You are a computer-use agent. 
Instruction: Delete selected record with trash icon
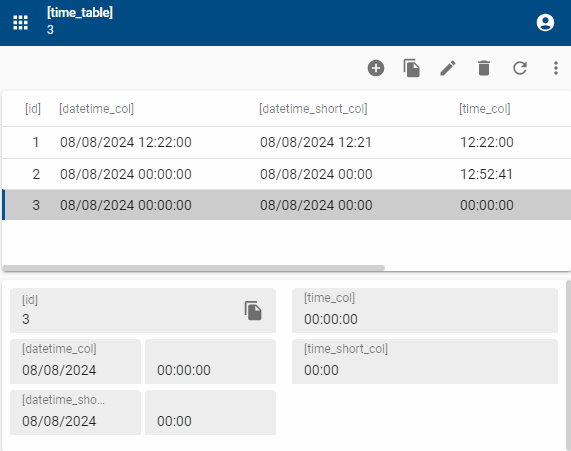click(484, 68)
